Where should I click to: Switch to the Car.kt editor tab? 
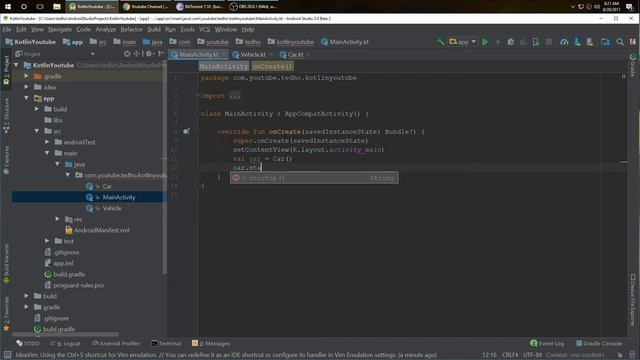295,54
